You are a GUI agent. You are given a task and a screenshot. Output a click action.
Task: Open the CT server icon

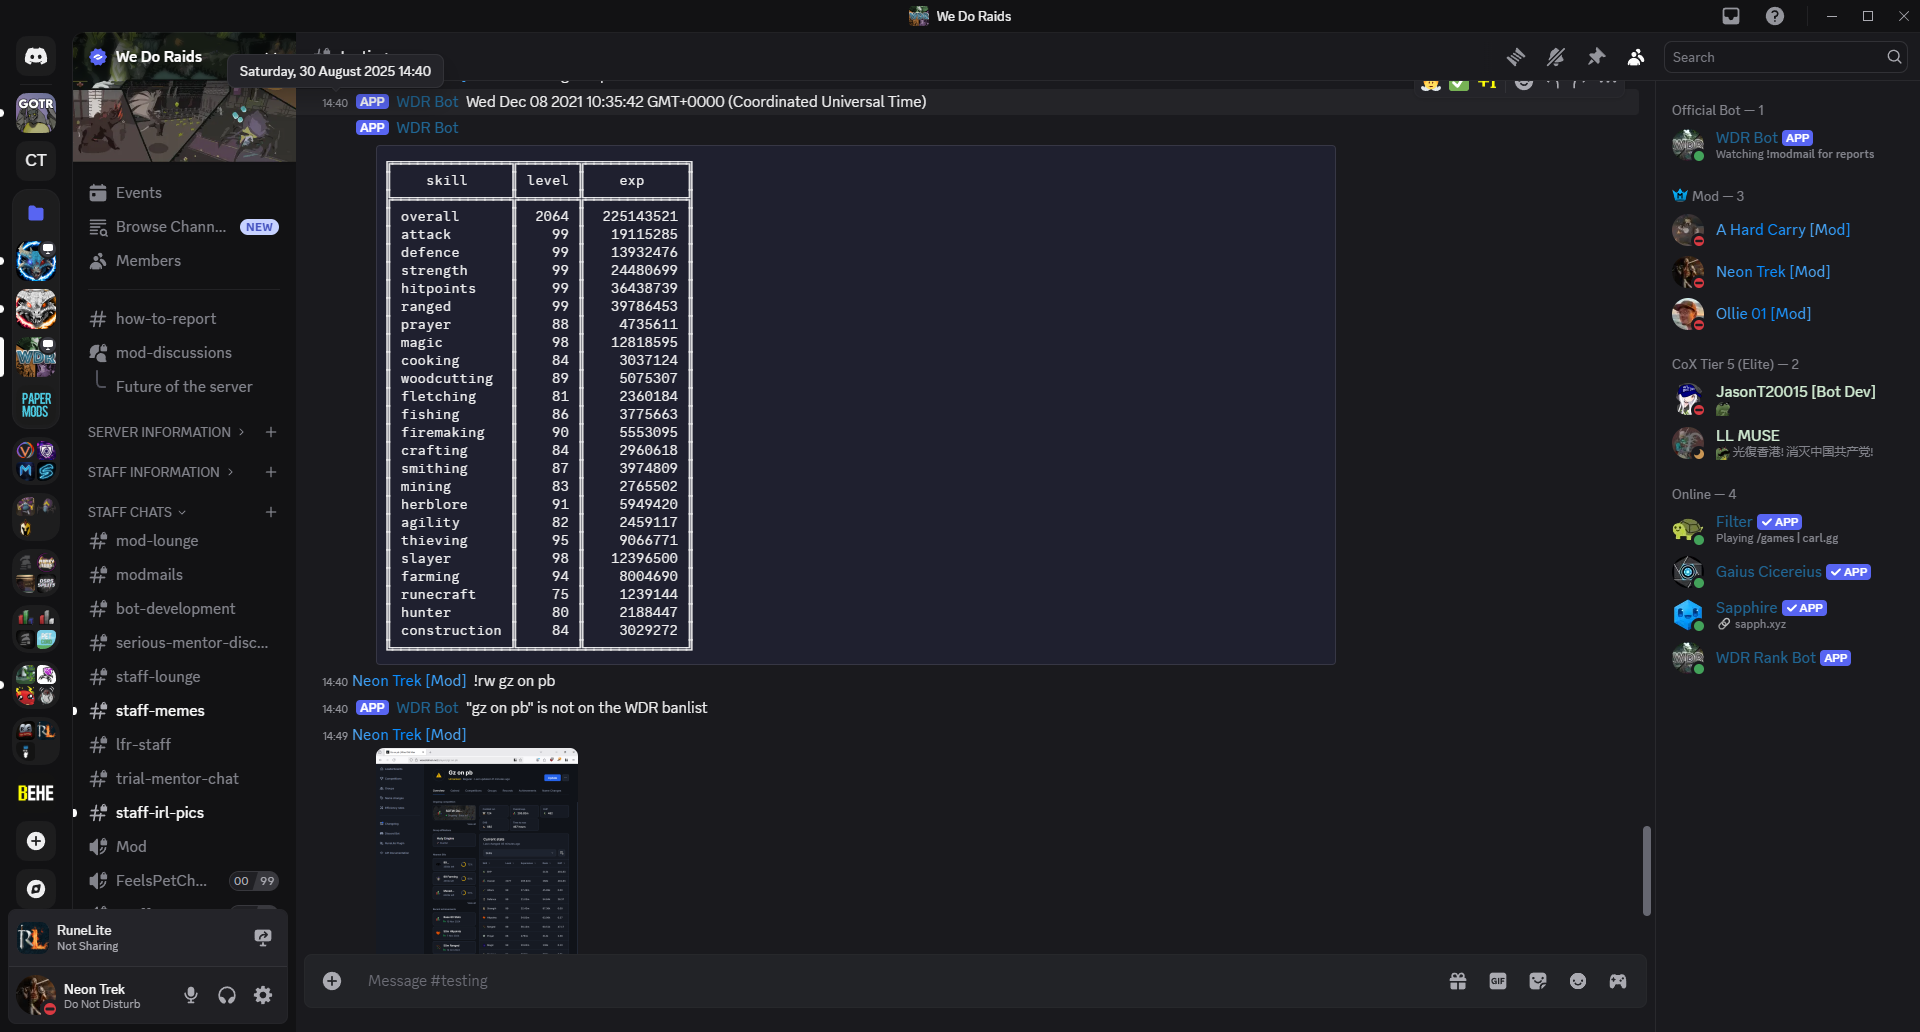pos(36,160)
